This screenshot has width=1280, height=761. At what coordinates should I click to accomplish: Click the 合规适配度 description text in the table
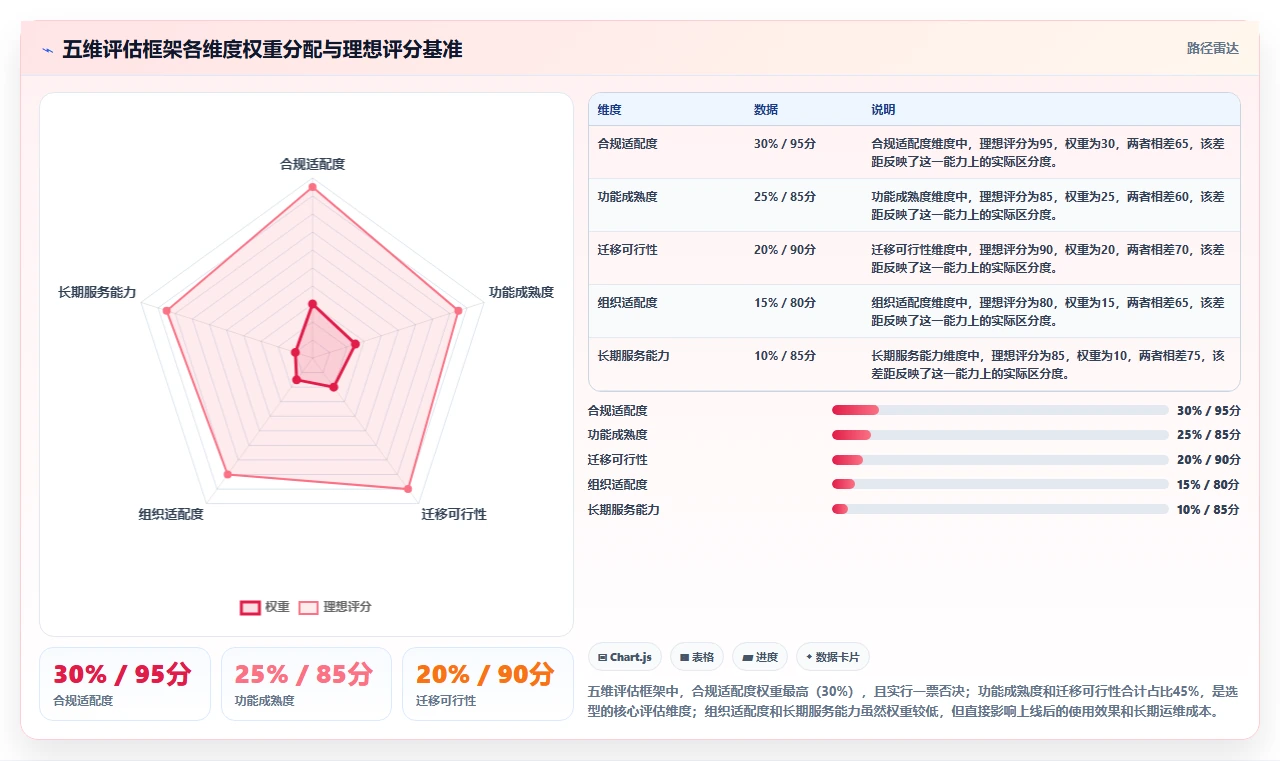[1047, 152]
